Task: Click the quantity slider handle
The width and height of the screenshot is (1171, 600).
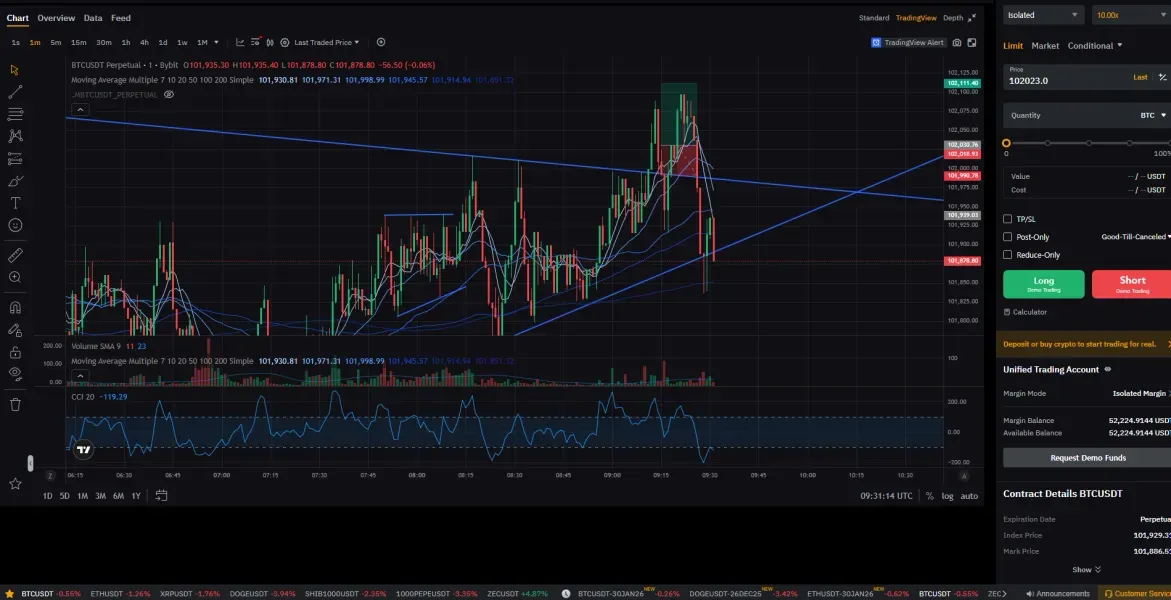Action: 1006,143
